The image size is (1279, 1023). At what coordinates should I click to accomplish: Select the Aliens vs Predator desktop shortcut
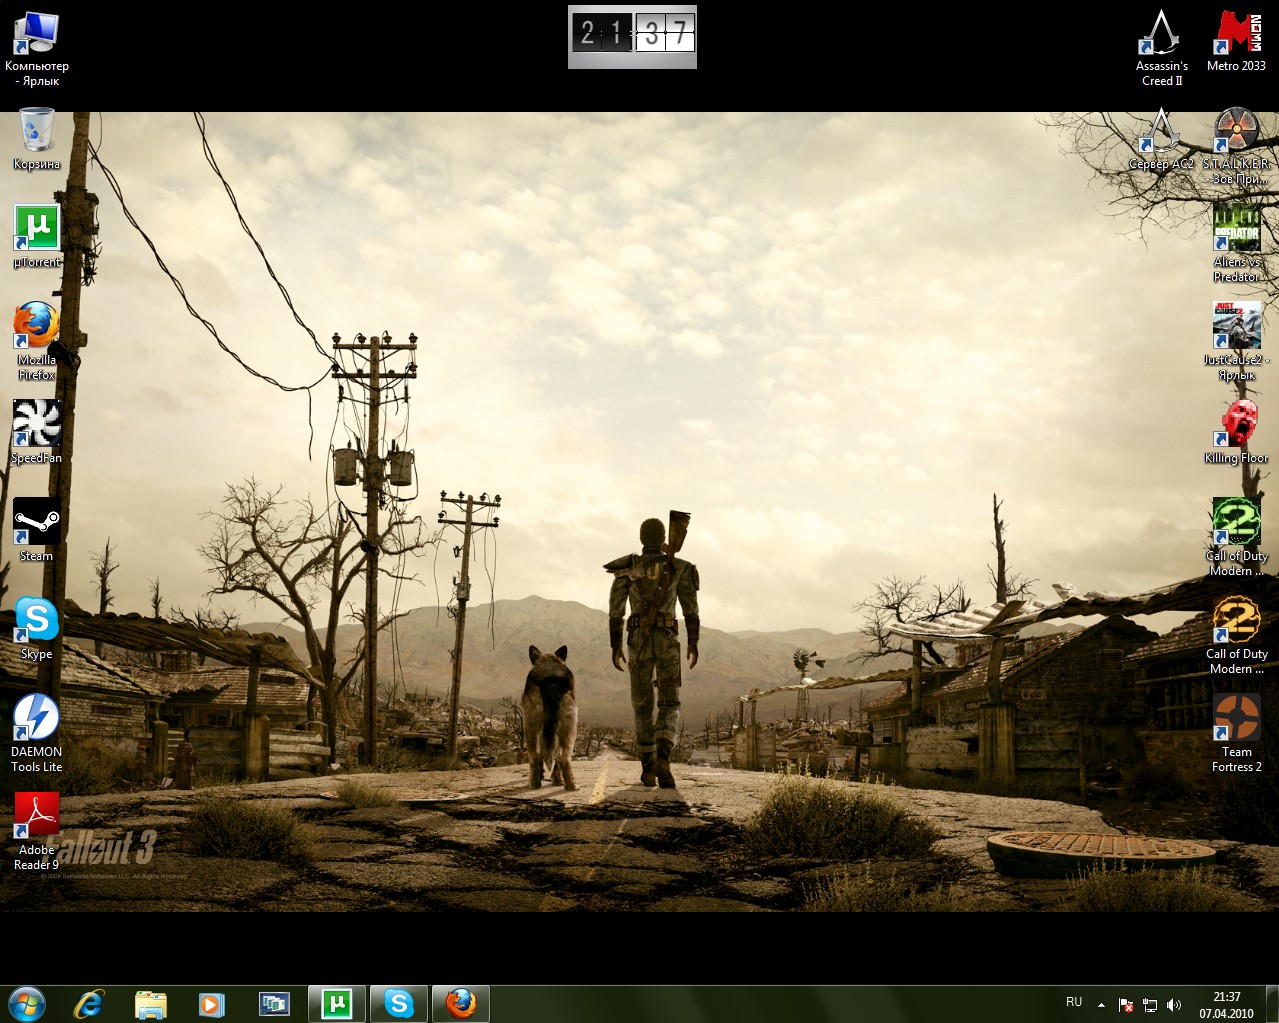tap(1237, 244)
